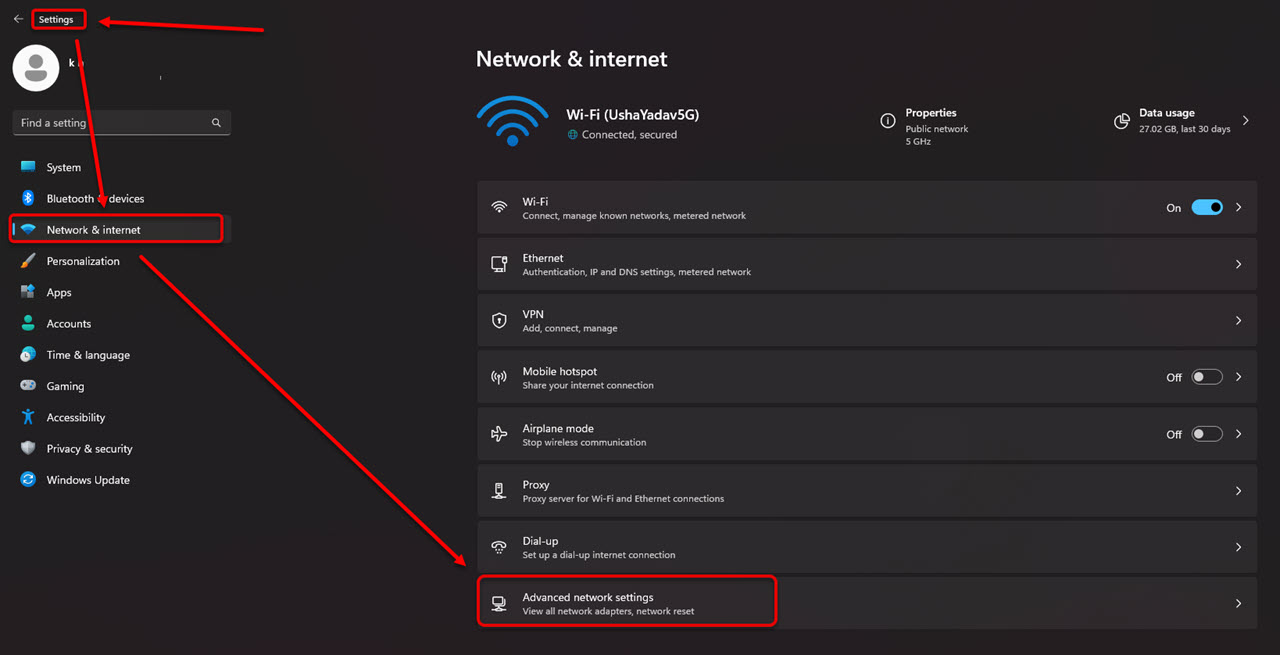Open Accessibility settings via its icon
Screen dimensions: 1280x655
coord(28,417)
